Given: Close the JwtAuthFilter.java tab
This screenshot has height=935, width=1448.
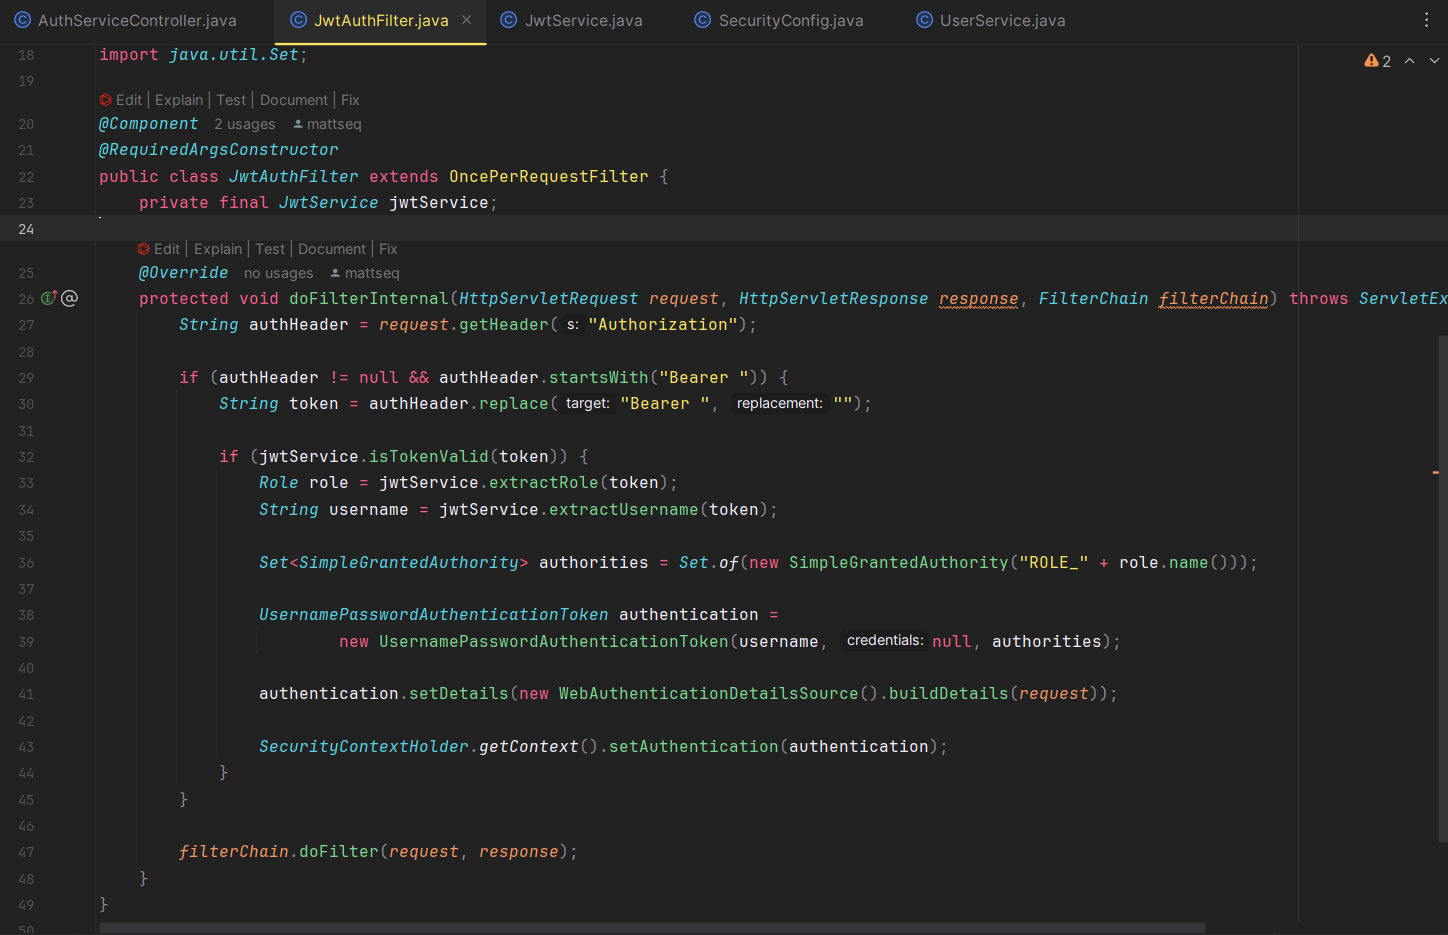Looking at the screenshot, I should 466,20.
